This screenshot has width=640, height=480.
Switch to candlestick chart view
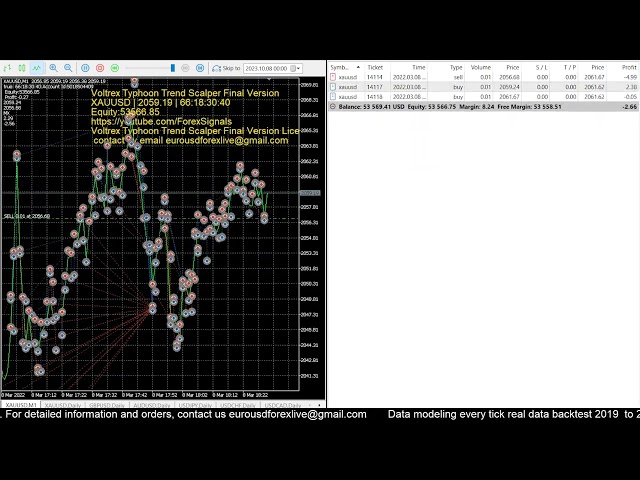coord(23,68)
